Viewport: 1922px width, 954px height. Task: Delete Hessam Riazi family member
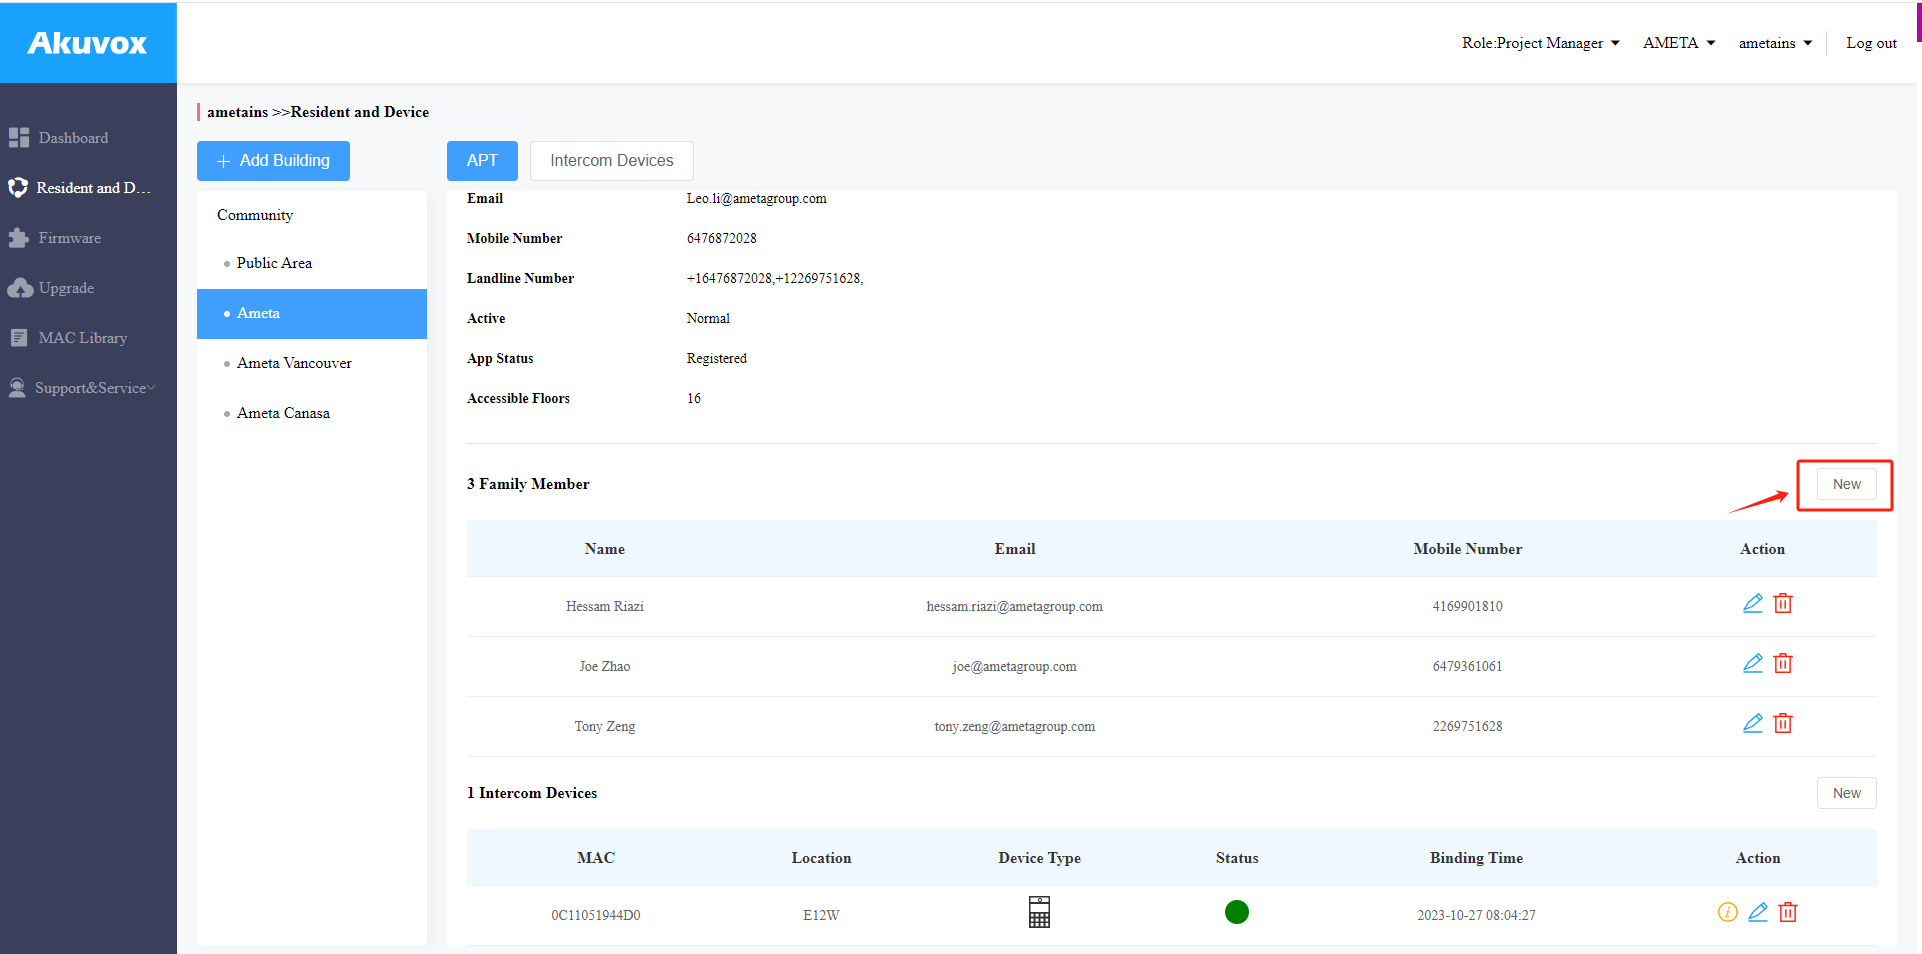[x=1783, y=603]
